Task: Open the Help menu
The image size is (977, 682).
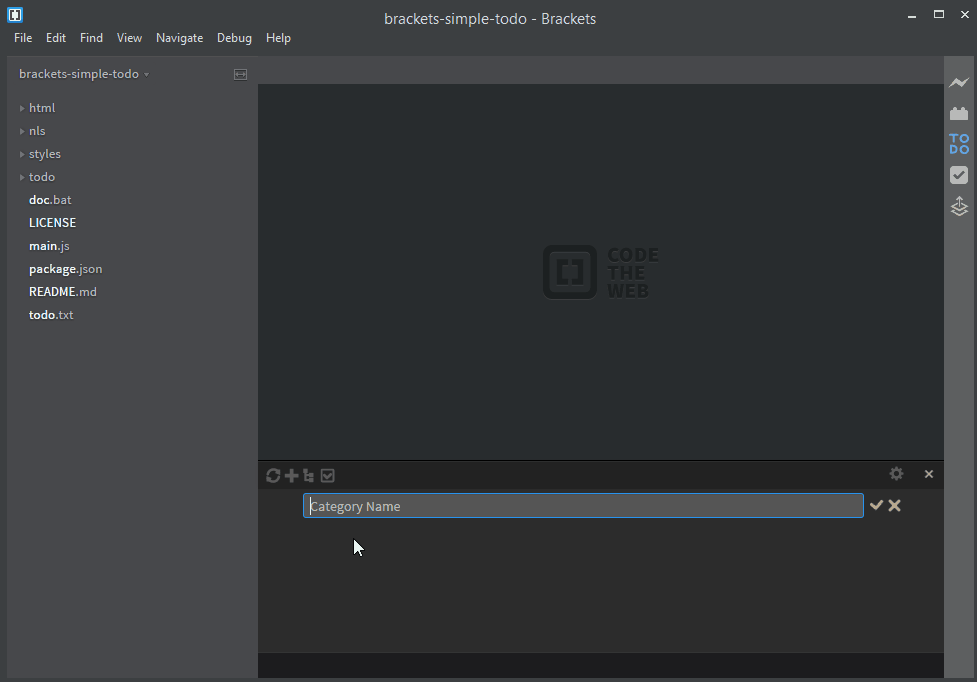Action: 279,38
